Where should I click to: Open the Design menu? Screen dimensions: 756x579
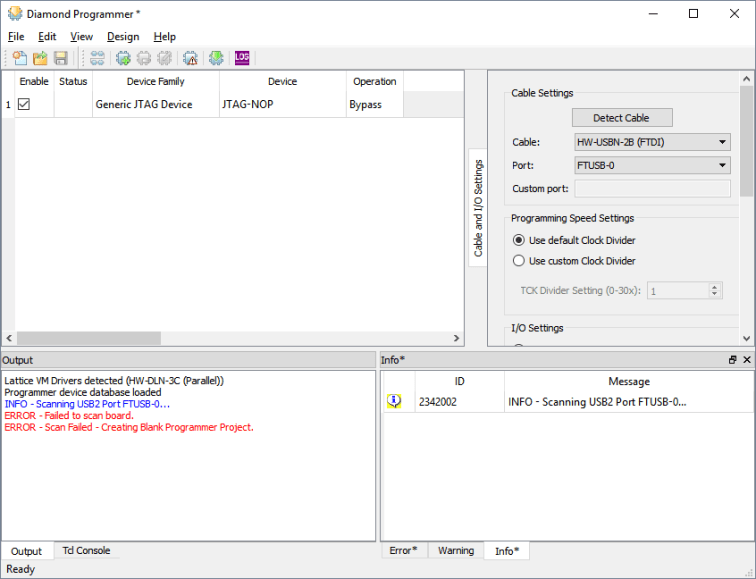123,37
